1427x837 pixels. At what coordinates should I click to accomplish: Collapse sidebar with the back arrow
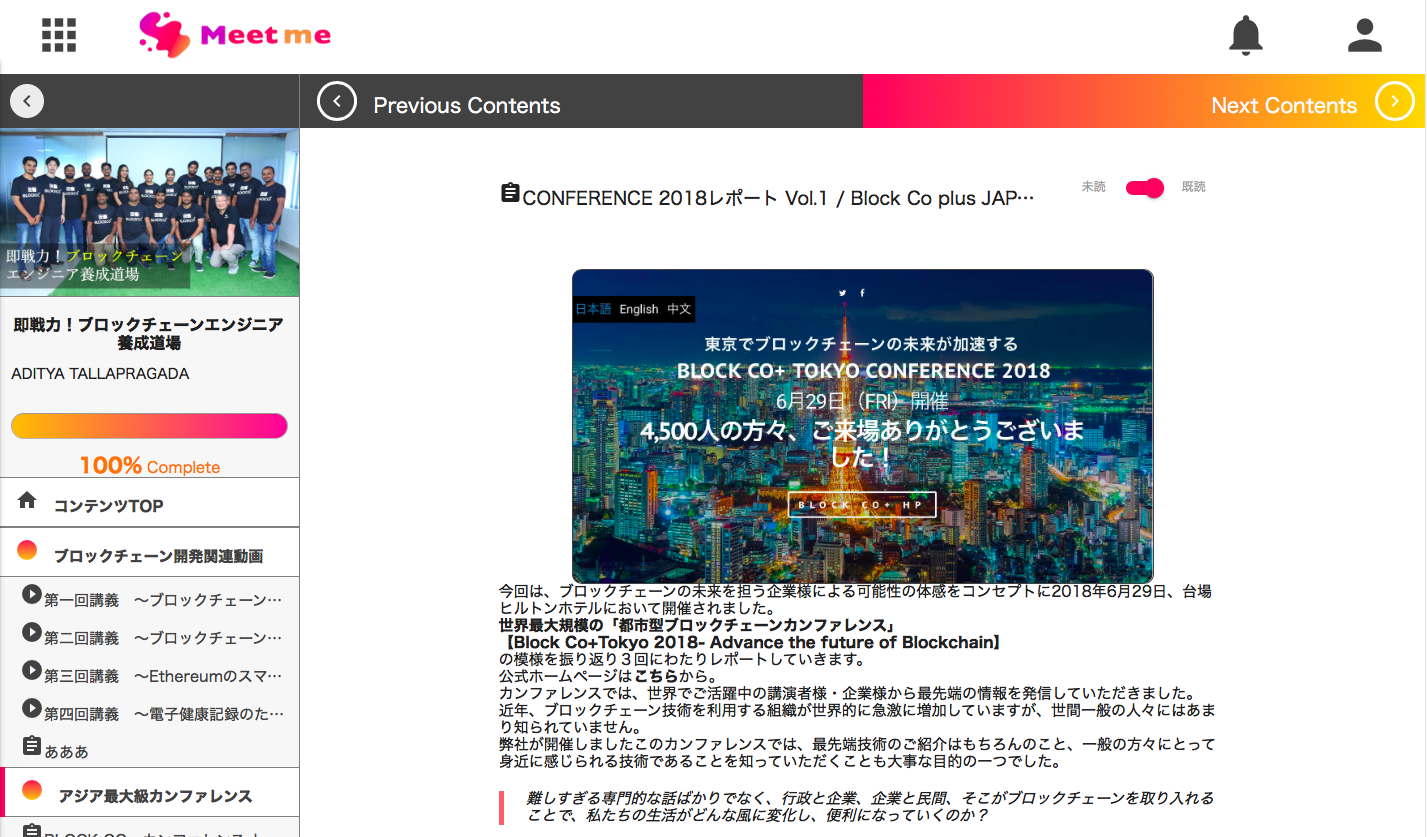(x=27, y=101)
